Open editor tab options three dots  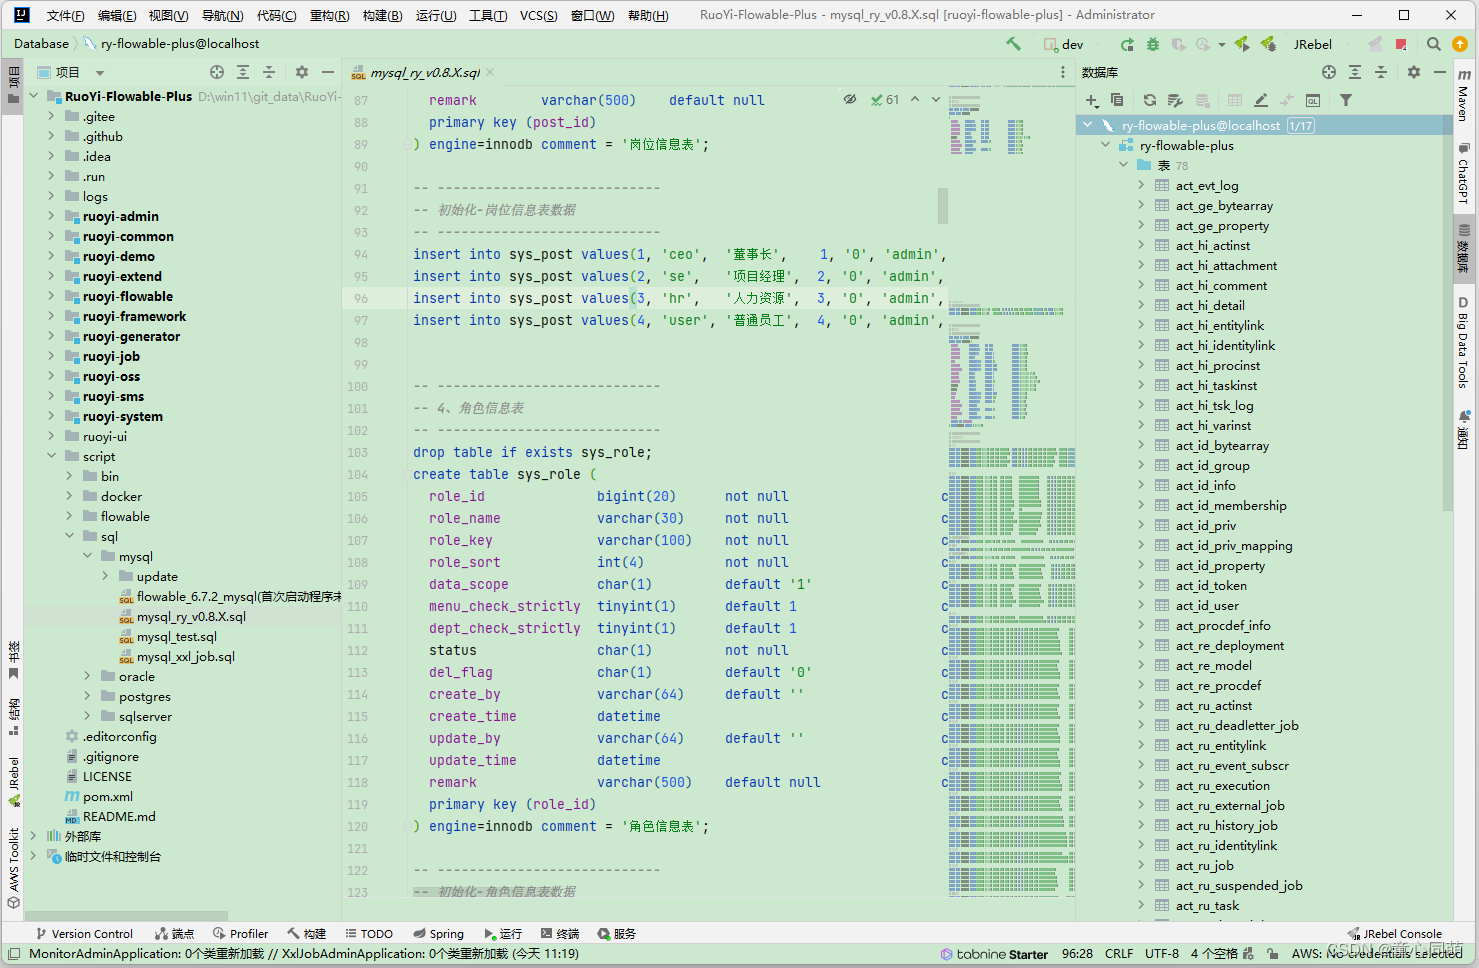1063,72
